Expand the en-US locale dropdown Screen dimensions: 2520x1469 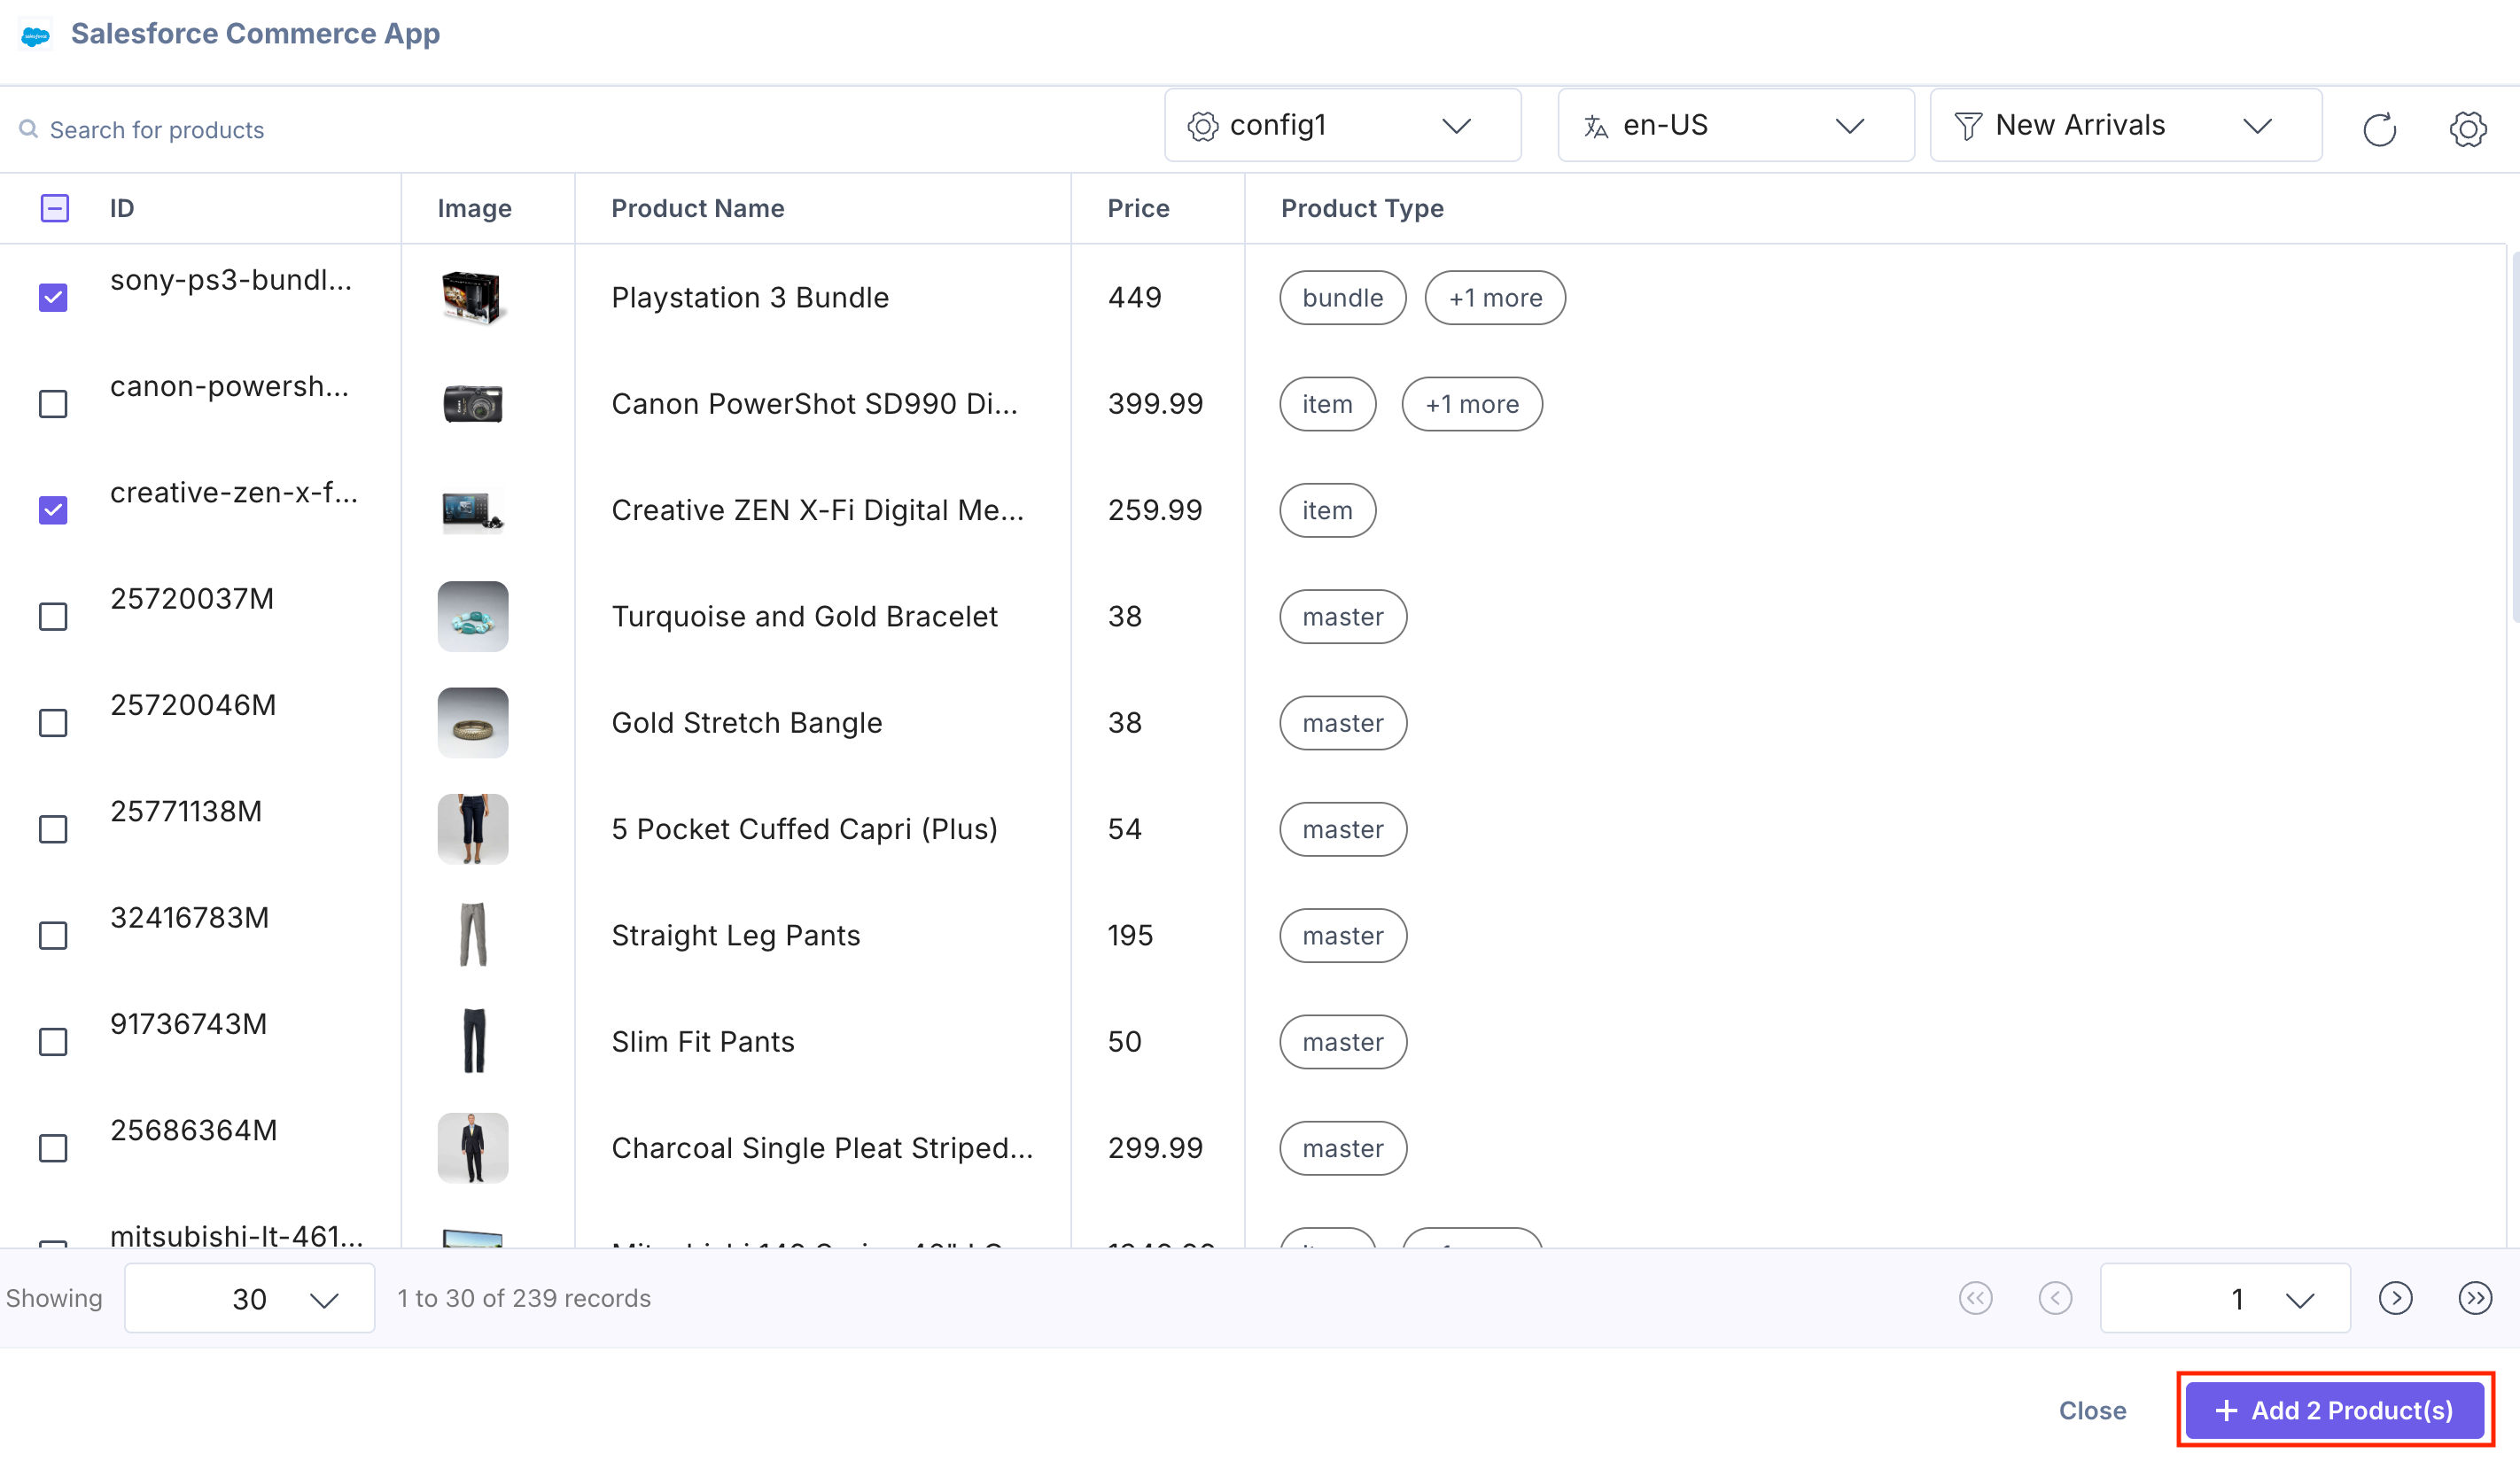click(x=1735, y=125)
